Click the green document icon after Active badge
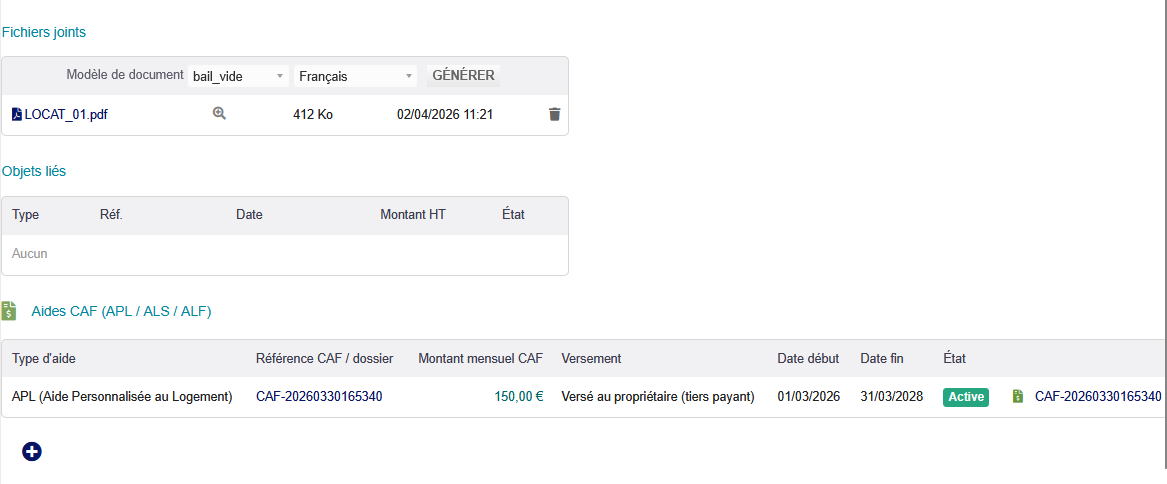The height and width of the screenshot is (484, 1167). point(1017,397)
